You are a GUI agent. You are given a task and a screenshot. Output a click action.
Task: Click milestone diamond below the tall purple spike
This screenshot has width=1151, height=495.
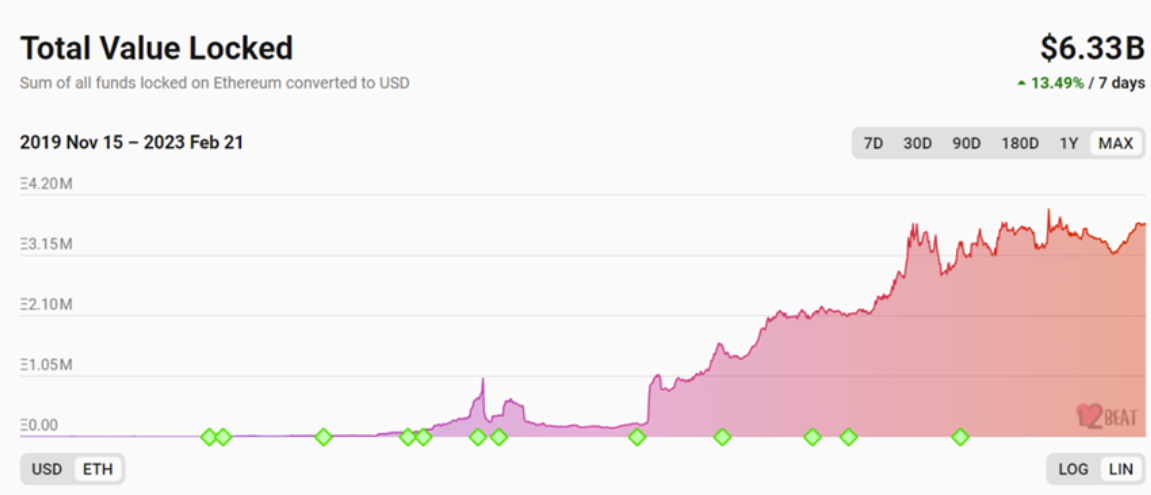[478, 437]
